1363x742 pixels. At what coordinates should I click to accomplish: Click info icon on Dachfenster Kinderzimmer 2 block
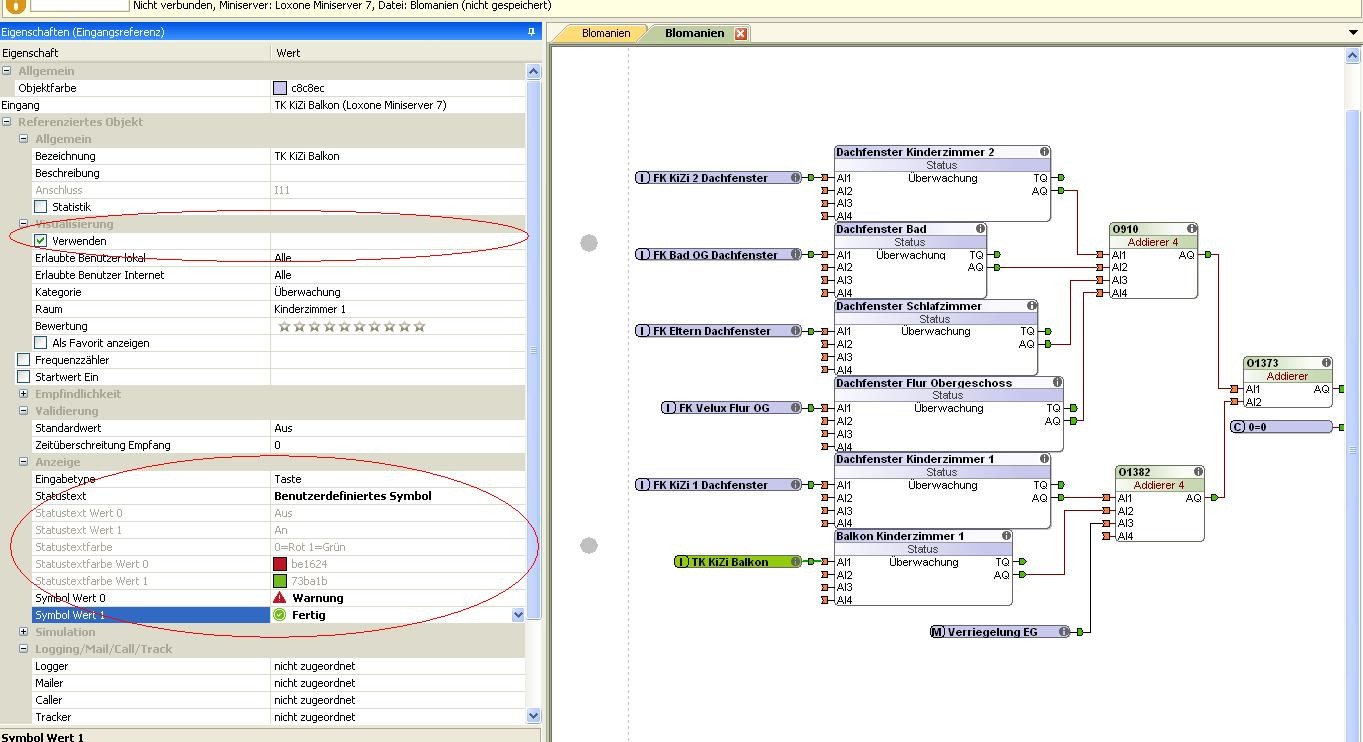1044,152
